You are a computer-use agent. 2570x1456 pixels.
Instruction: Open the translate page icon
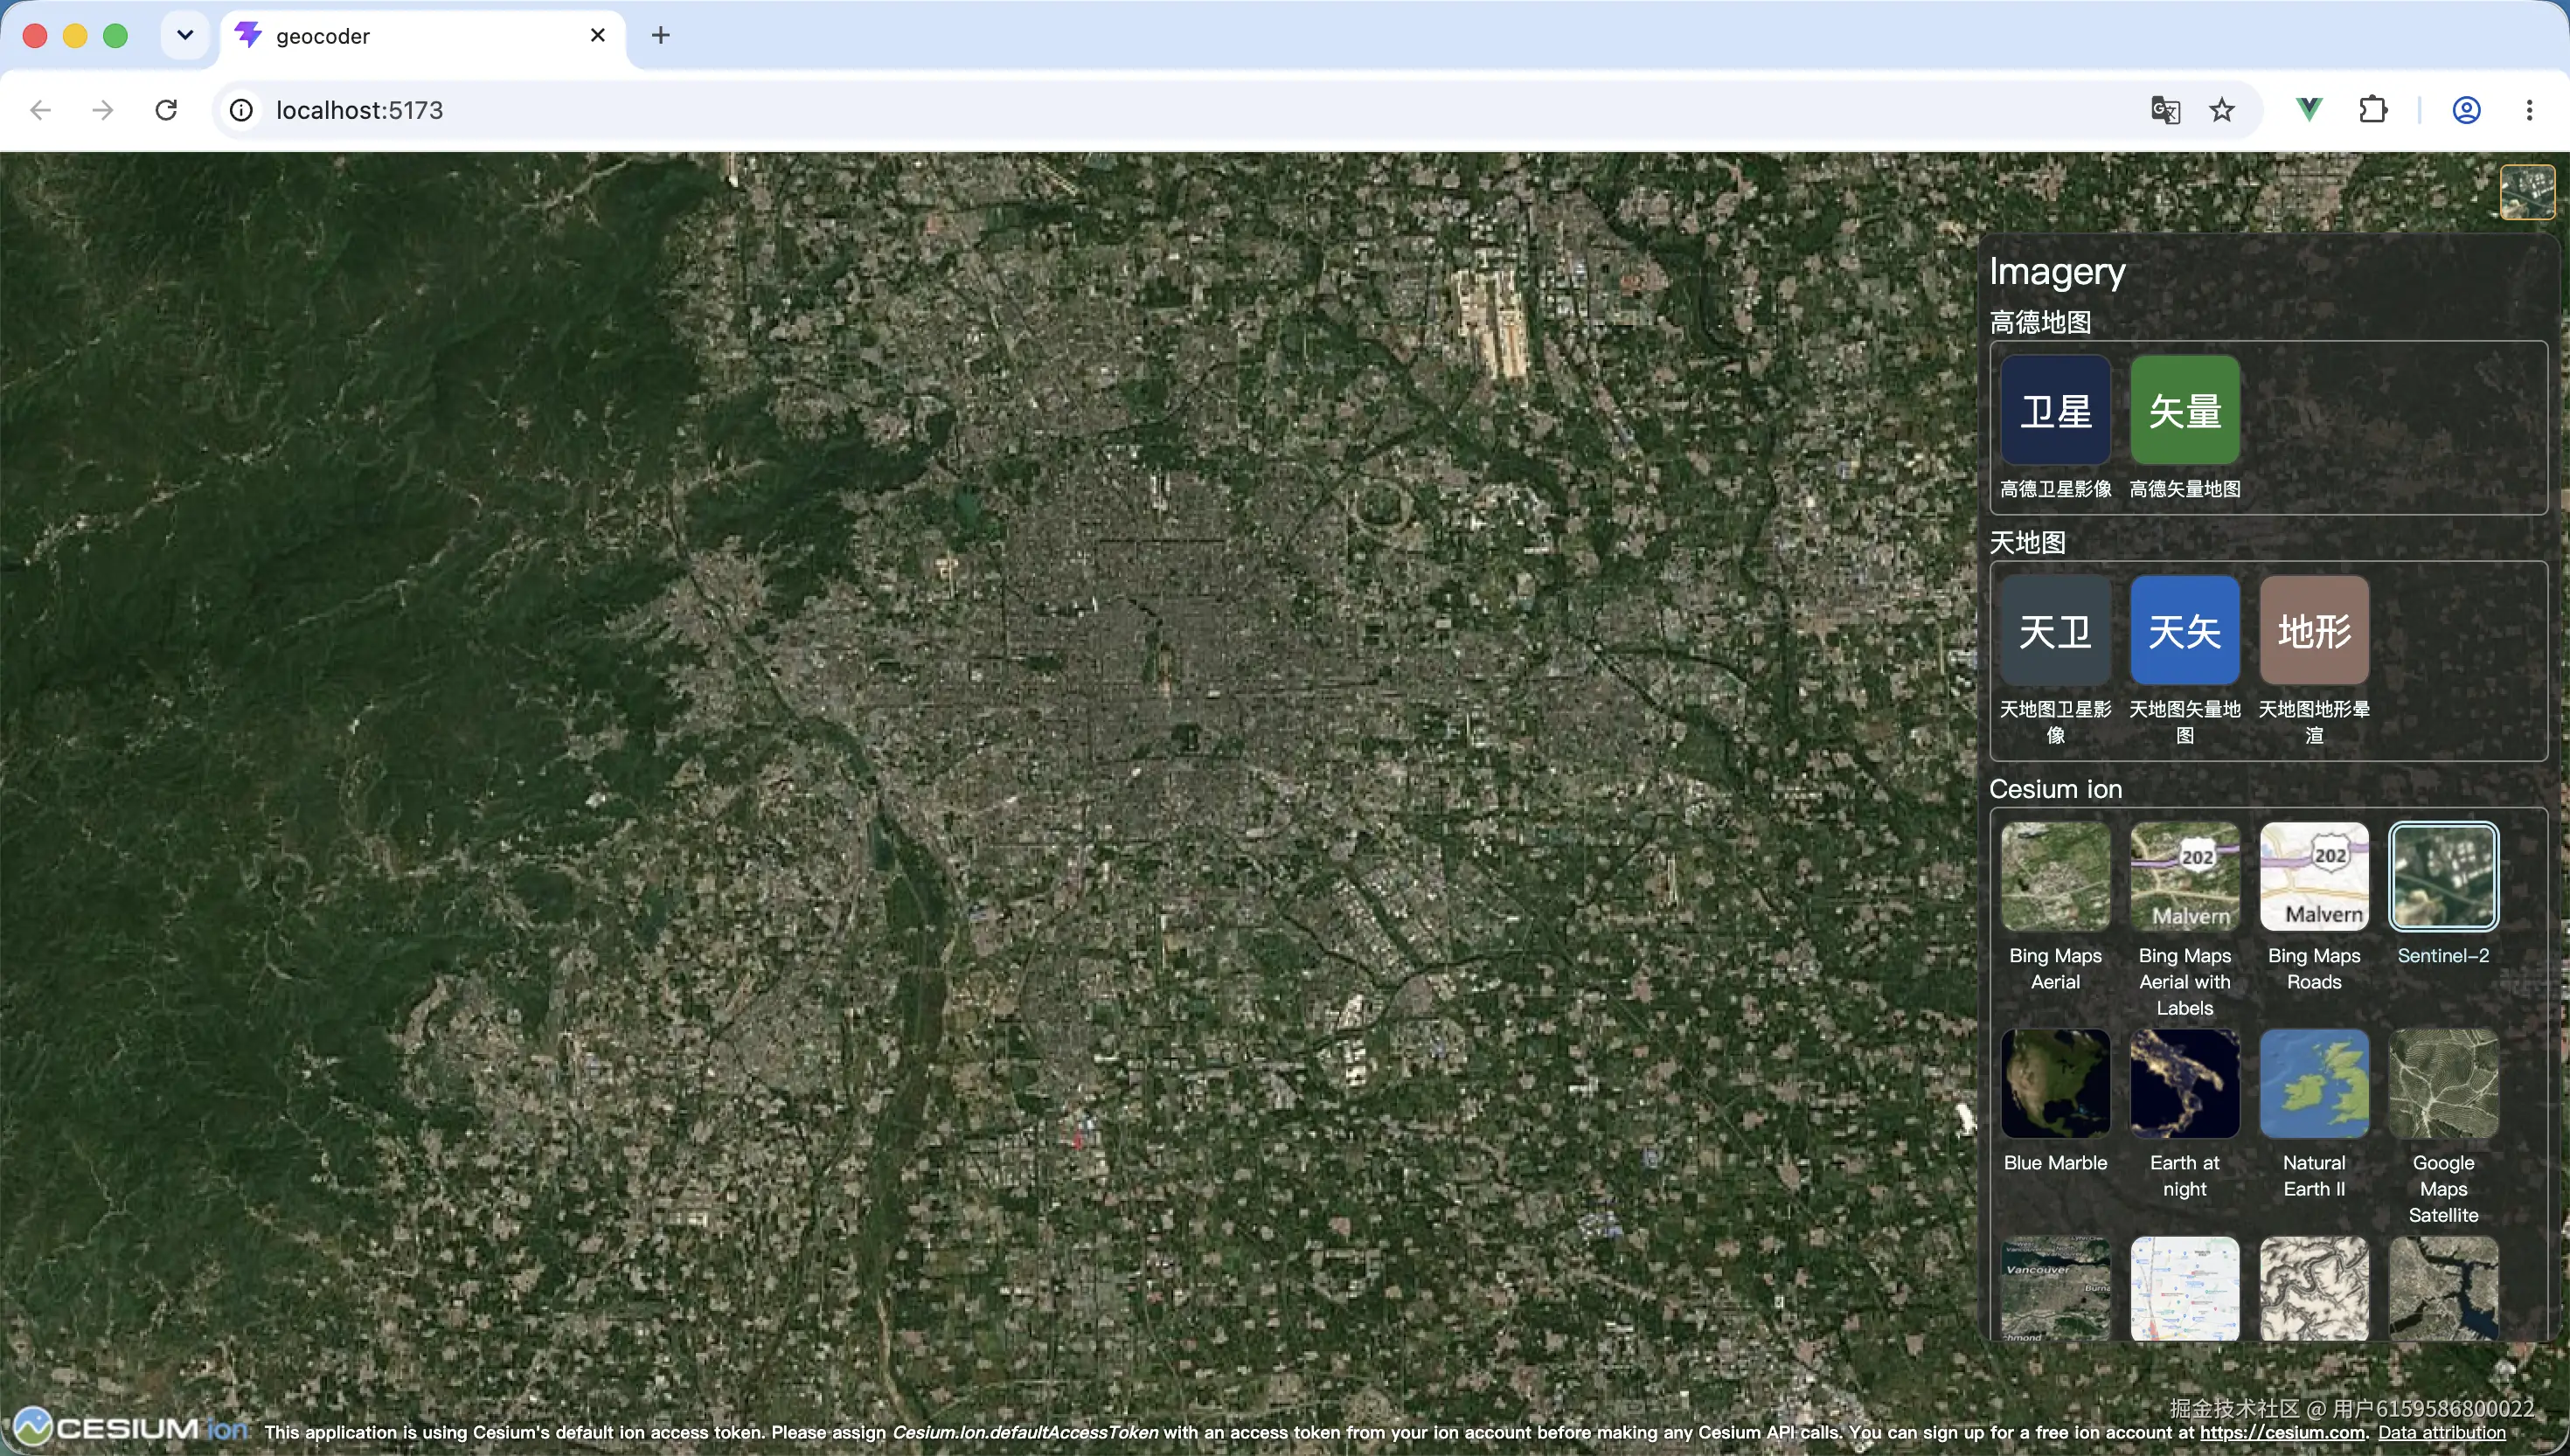point(2165,110)
